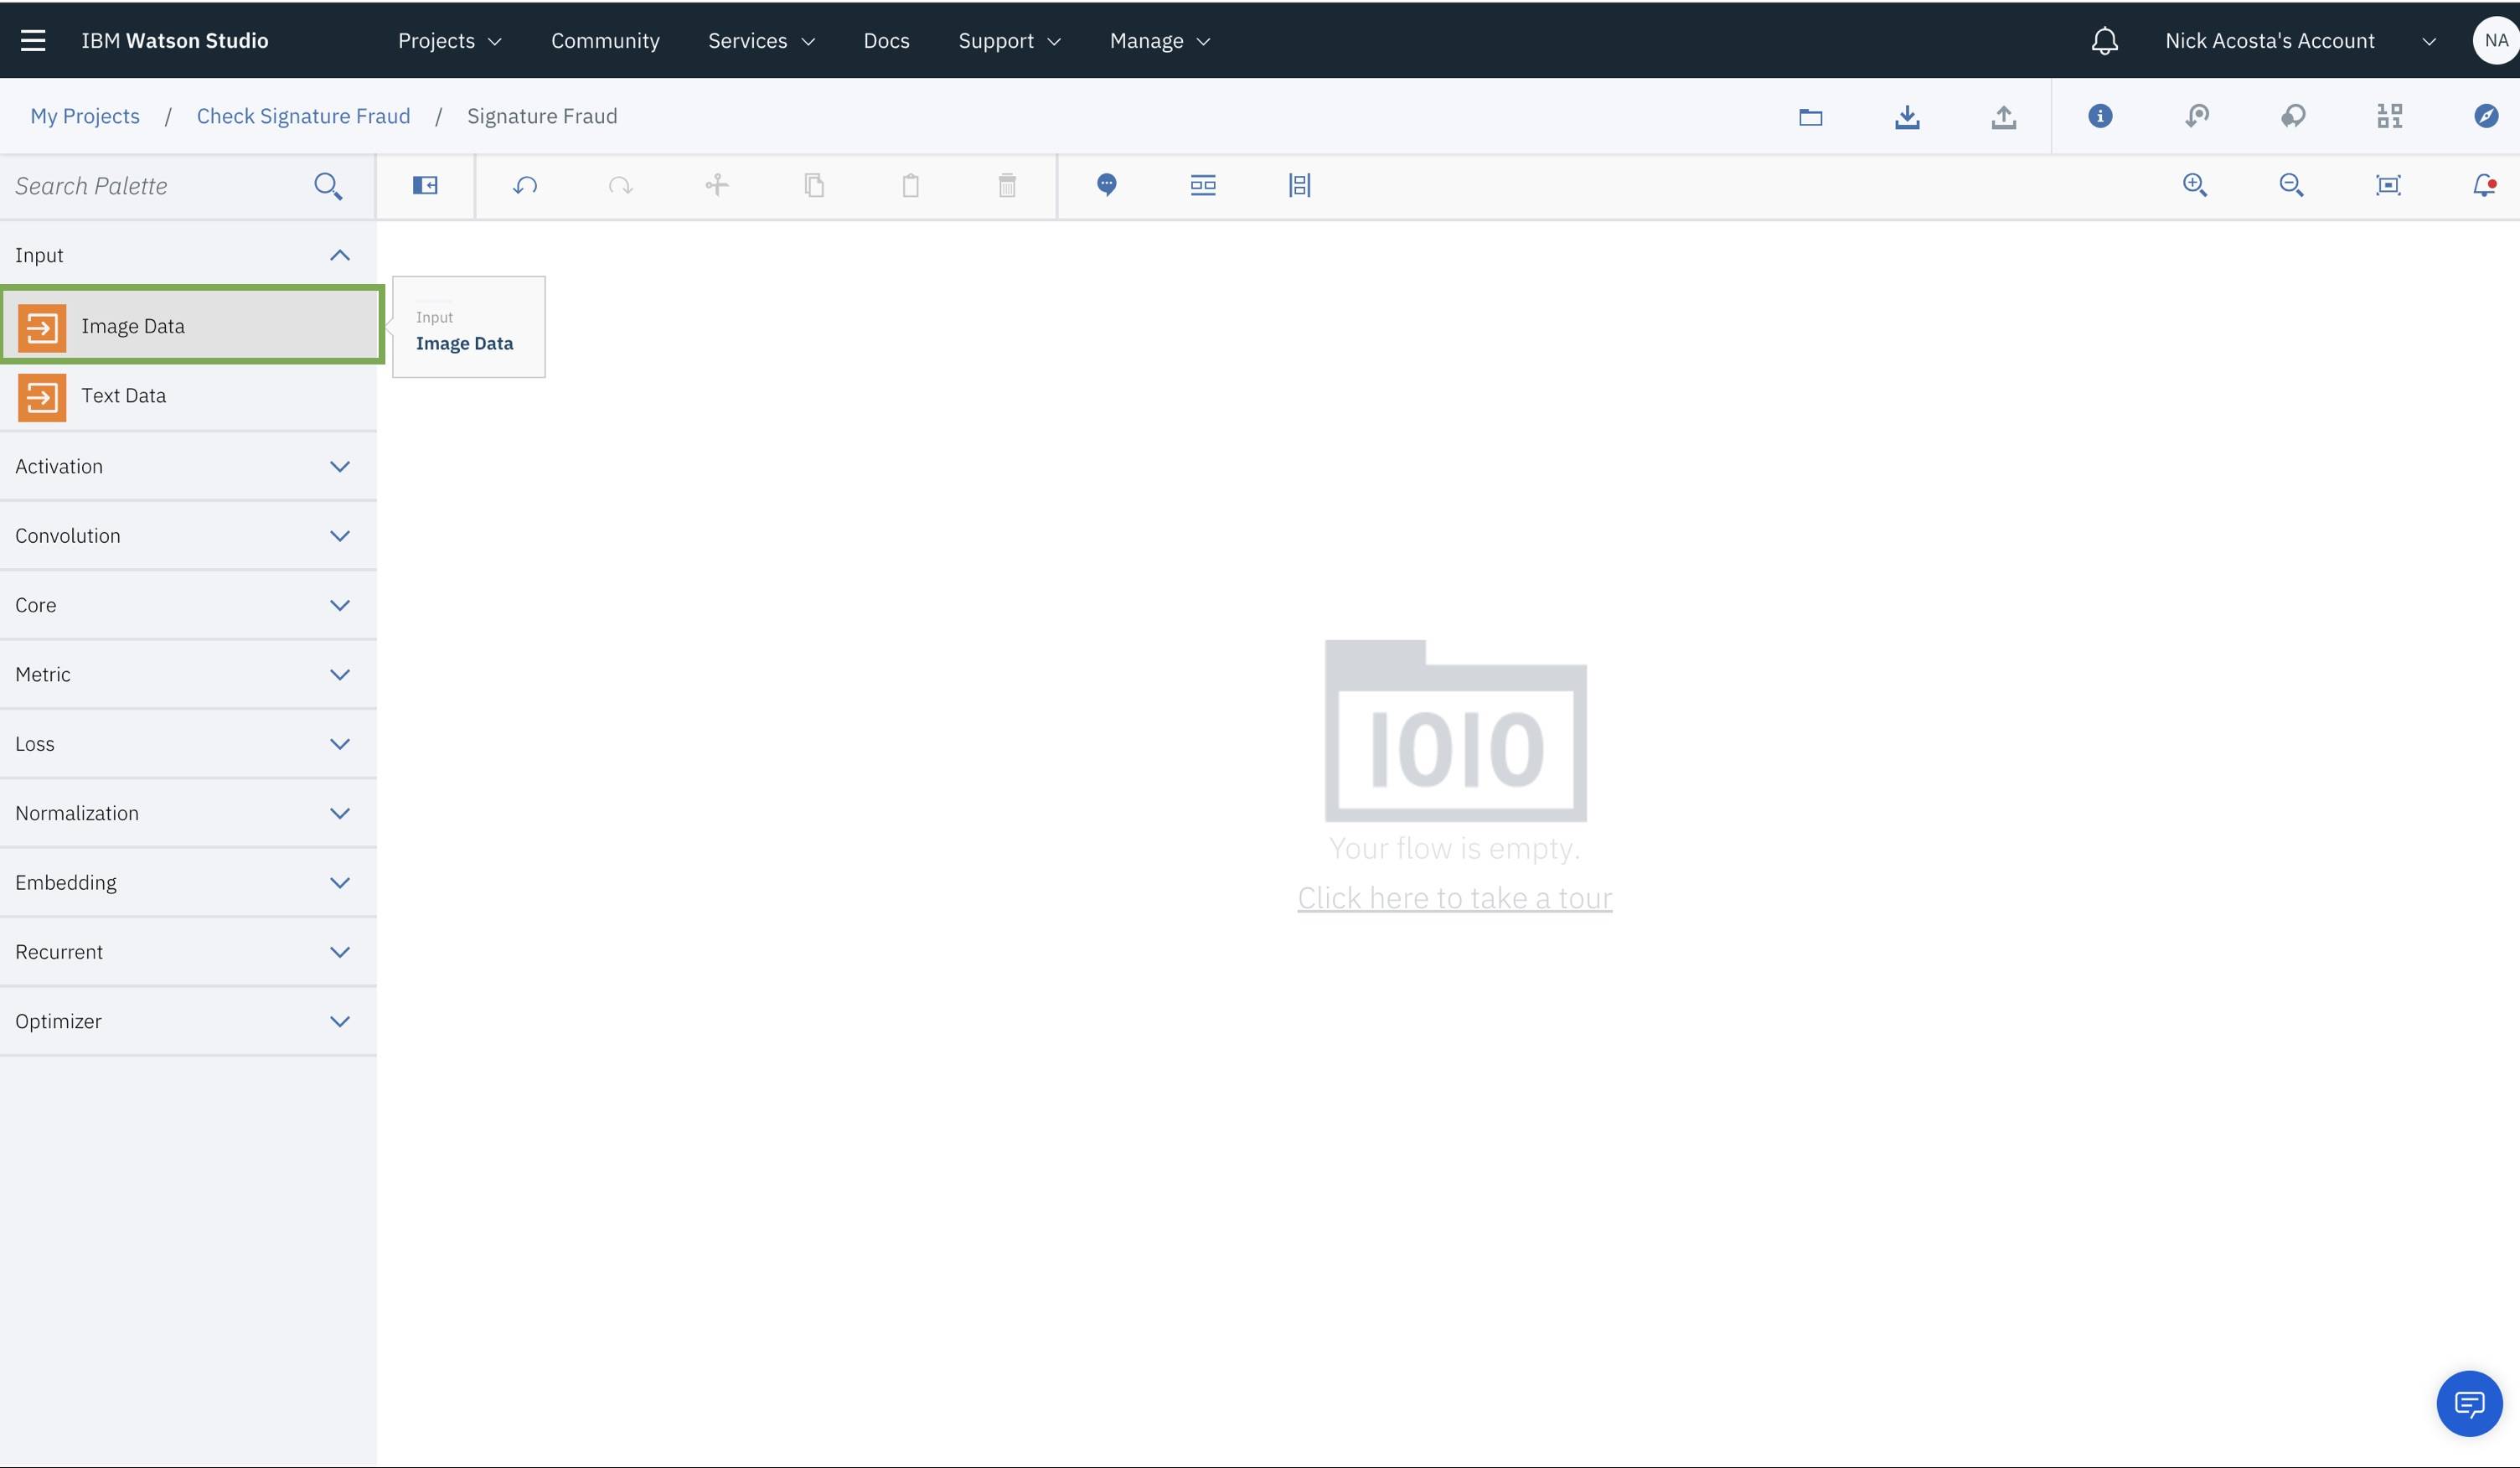Image resolution: width=2520 pixels, height=1468 pixels.
Task: Click the folder open icon
Action: 1810,116
